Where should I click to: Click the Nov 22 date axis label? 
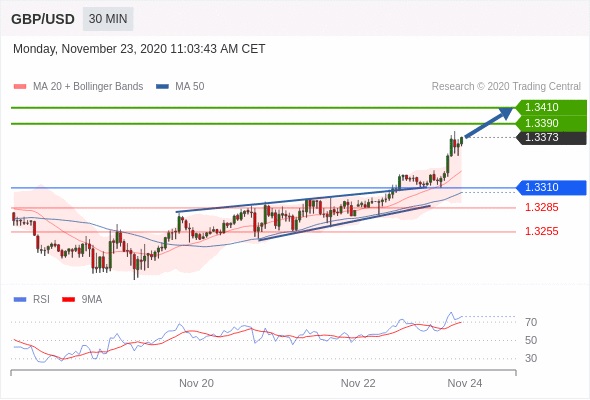click(x=358, y=383)
